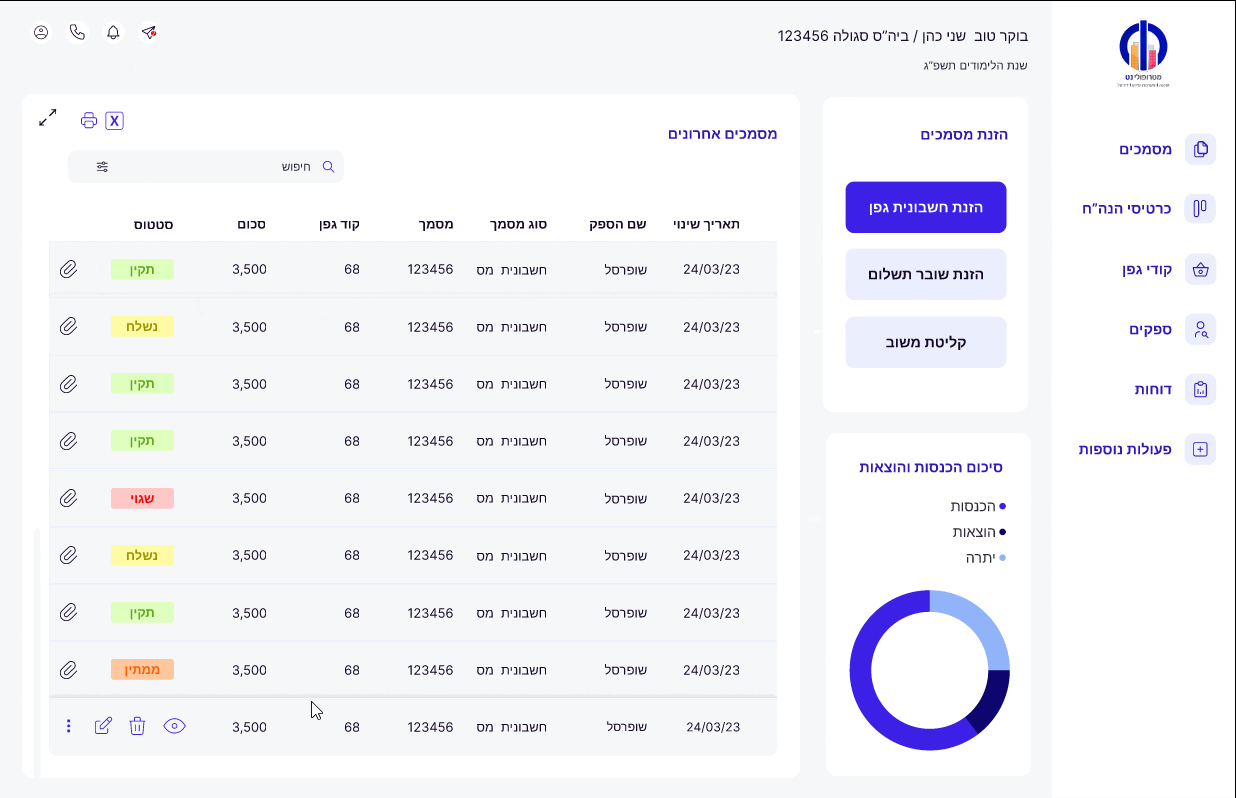
Task: Edit the last row with pencil icon
Action: tap(103, 727)
